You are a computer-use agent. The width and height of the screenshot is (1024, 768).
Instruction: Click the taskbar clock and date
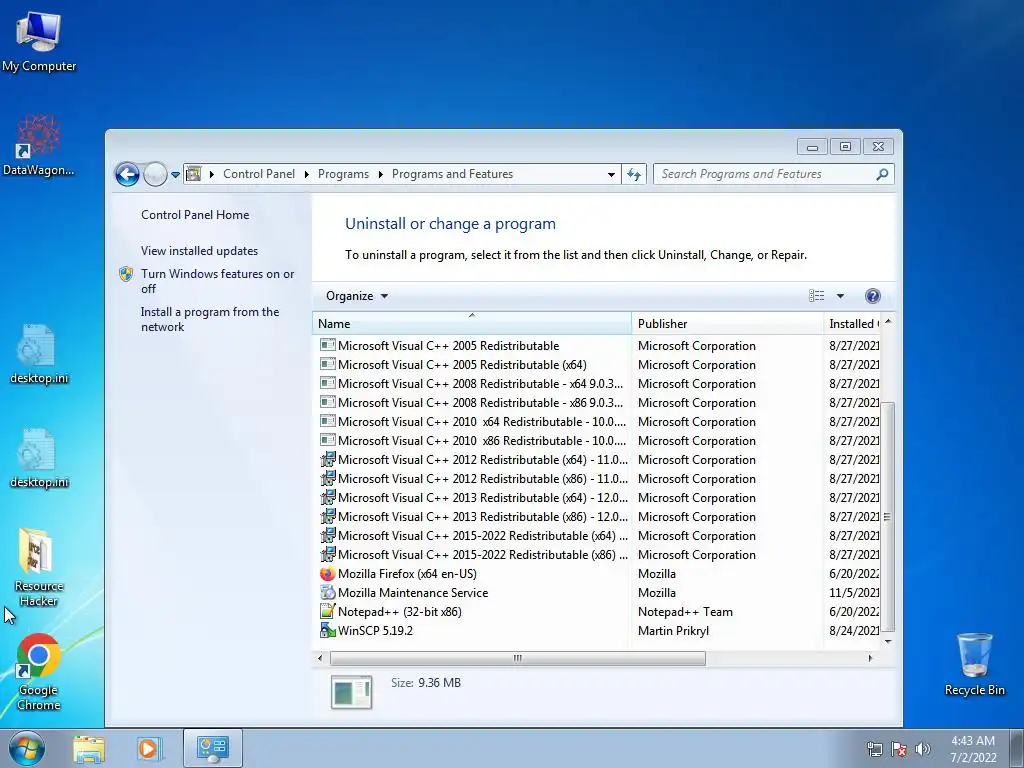pyautogui.click(x=973, y=749)
